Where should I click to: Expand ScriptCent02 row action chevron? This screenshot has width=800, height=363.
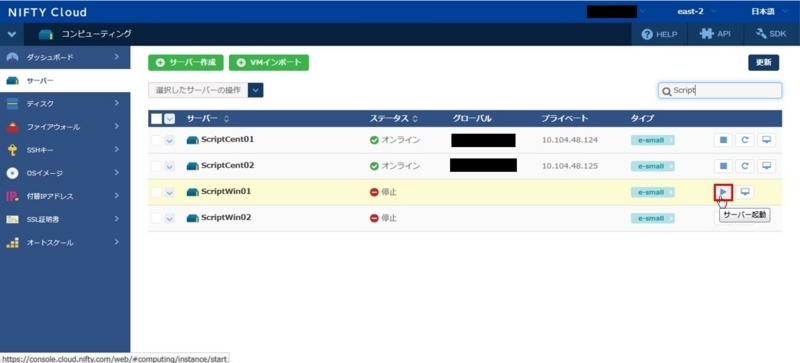coord(169,166)
